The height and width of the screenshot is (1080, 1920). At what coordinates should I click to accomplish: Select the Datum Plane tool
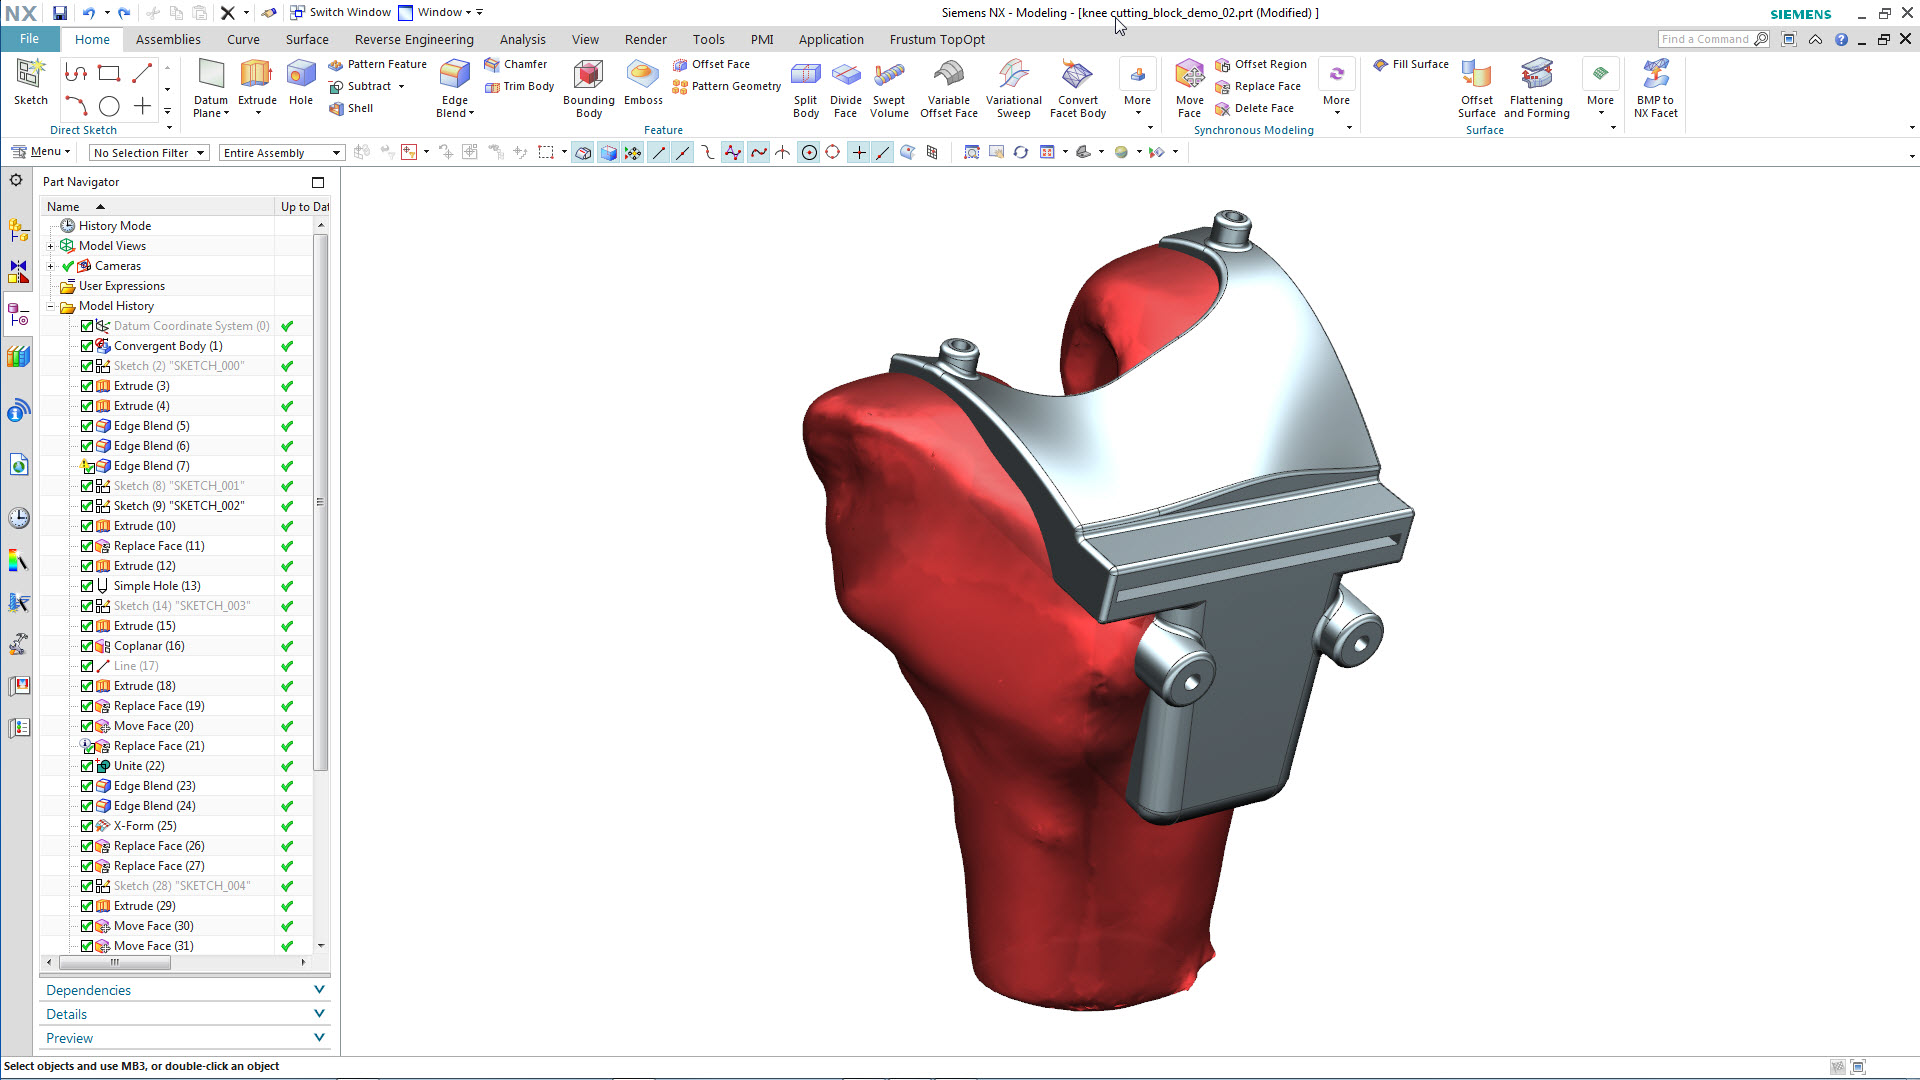coord(211,76)
